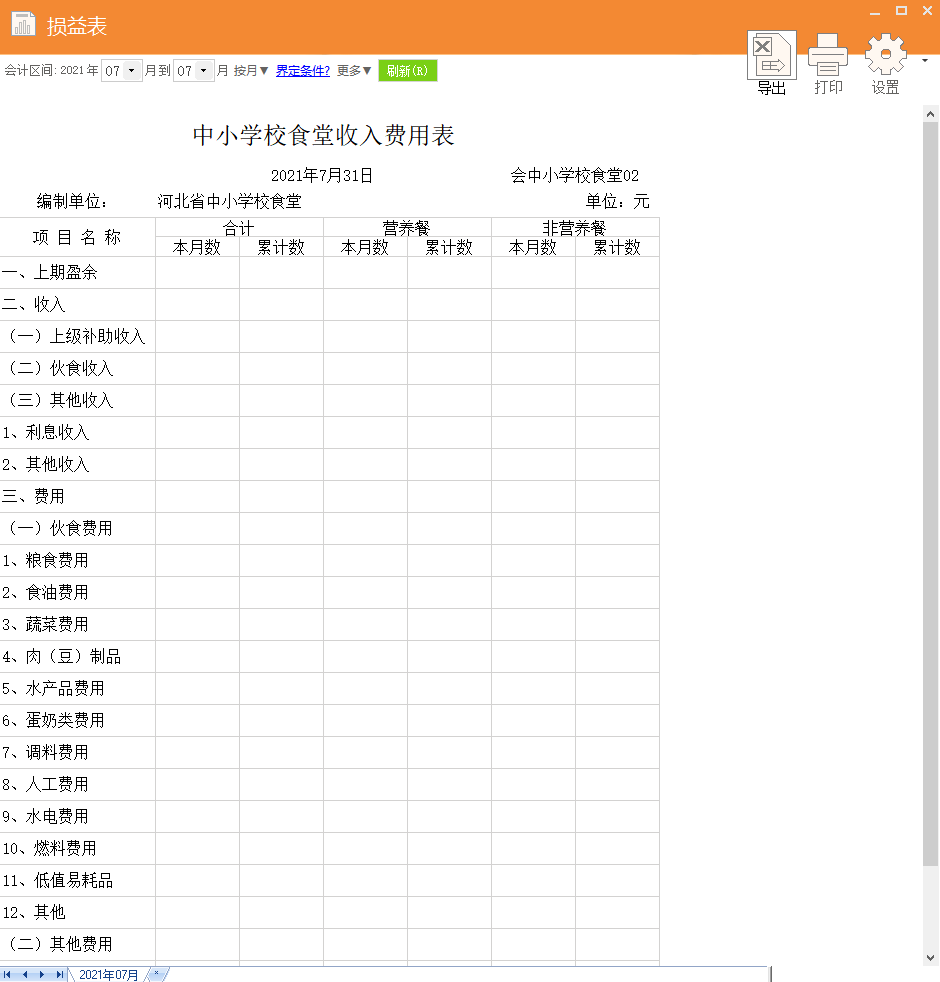Open the 界定条件 criteria link
The image size is (940, 982).
pyautogui.click(x=302, y=70)
